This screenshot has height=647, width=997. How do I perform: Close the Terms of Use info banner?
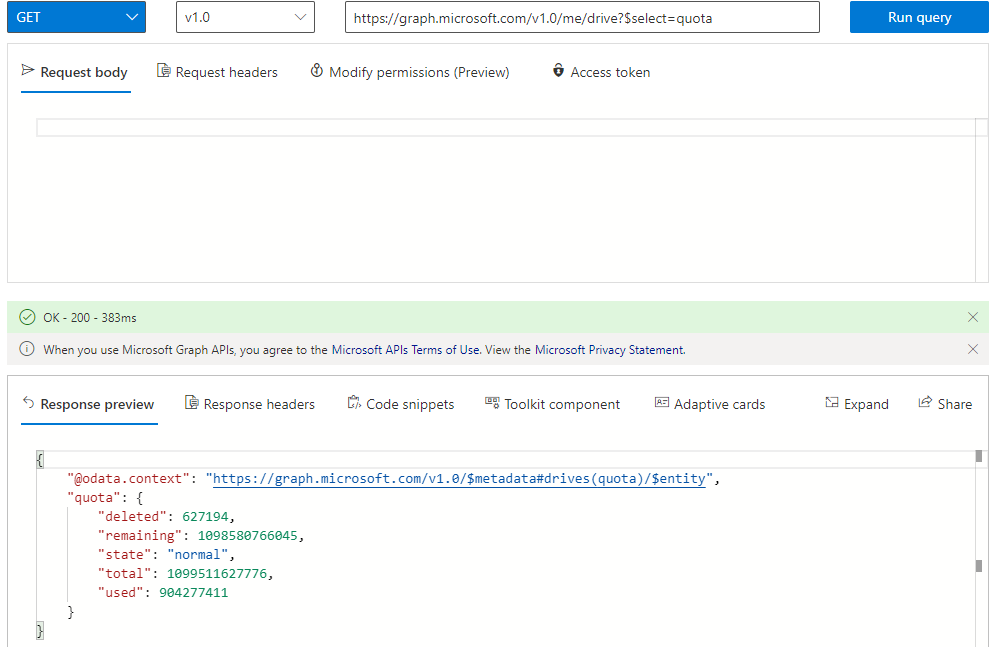coord(973,349)
